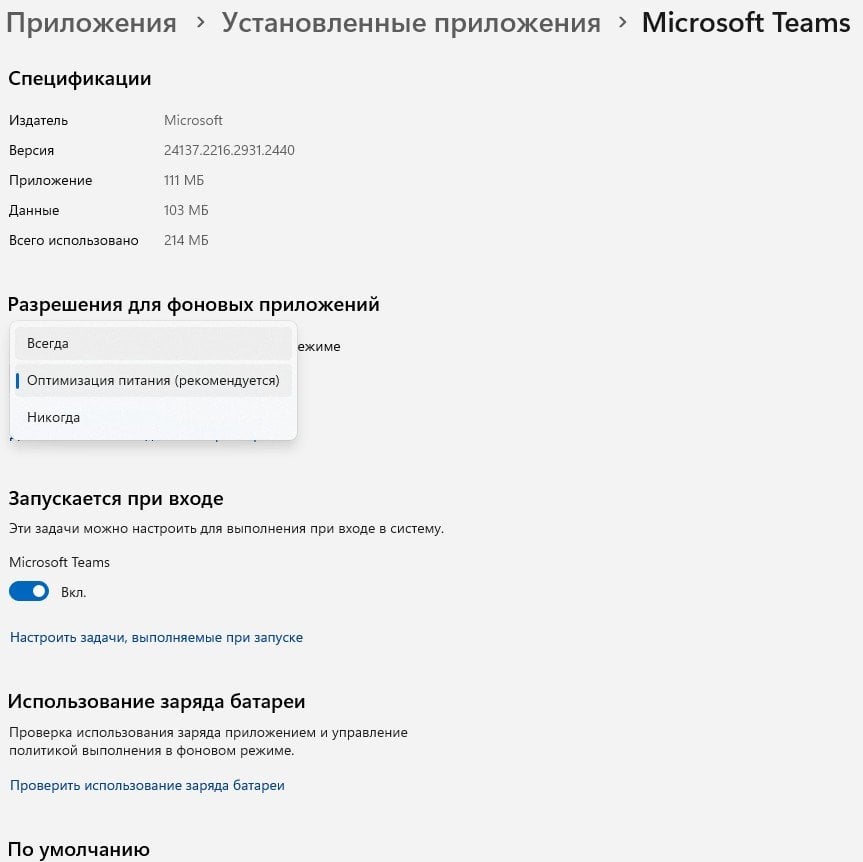
Task: Select the version number 24137.2216.2931.2440
Action: click(x=229, y=150)
